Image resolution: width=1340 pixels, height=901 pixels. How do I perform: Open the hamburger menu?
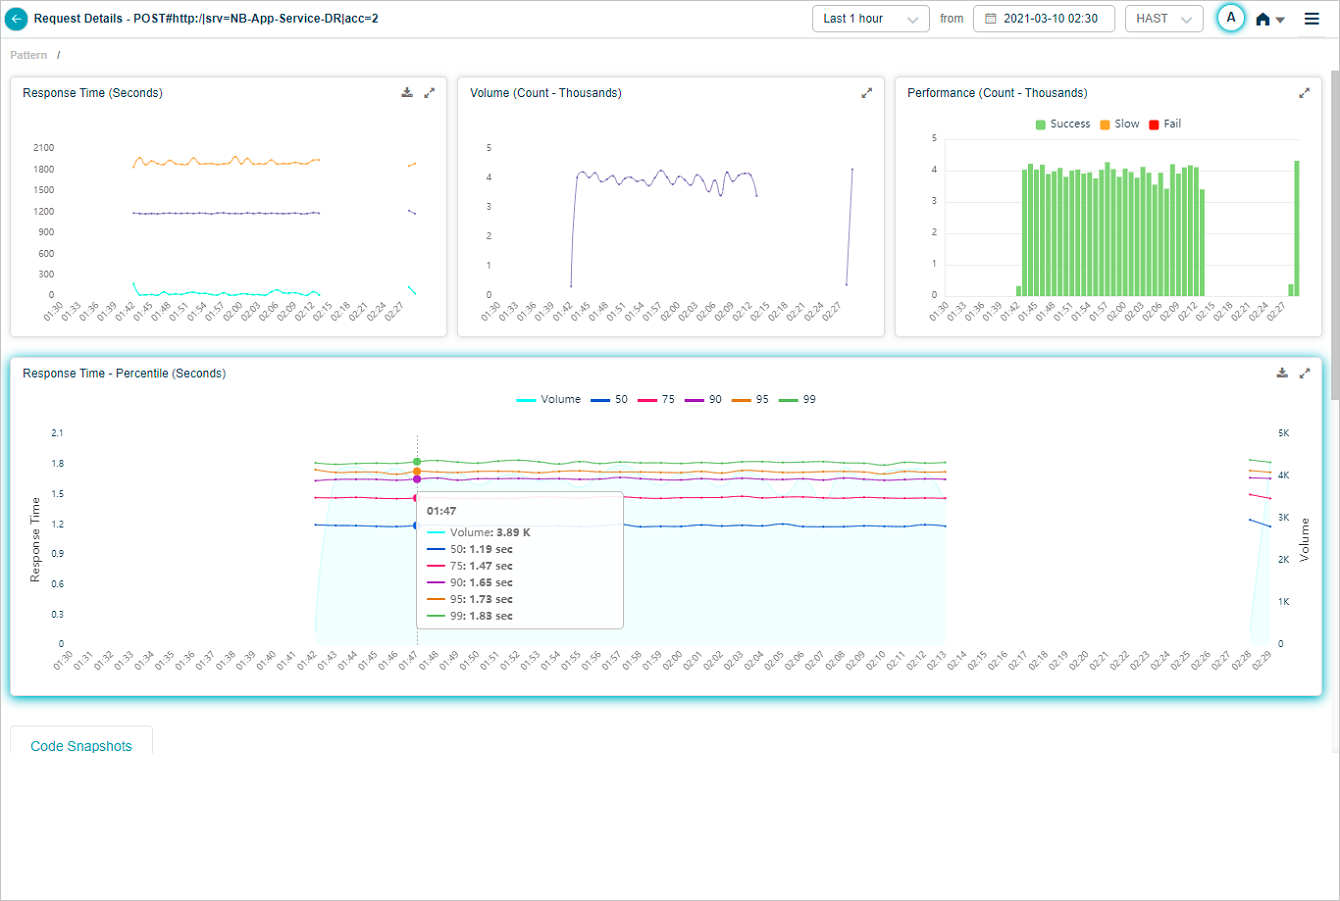pyautogui.click(x=1312, y=19)
